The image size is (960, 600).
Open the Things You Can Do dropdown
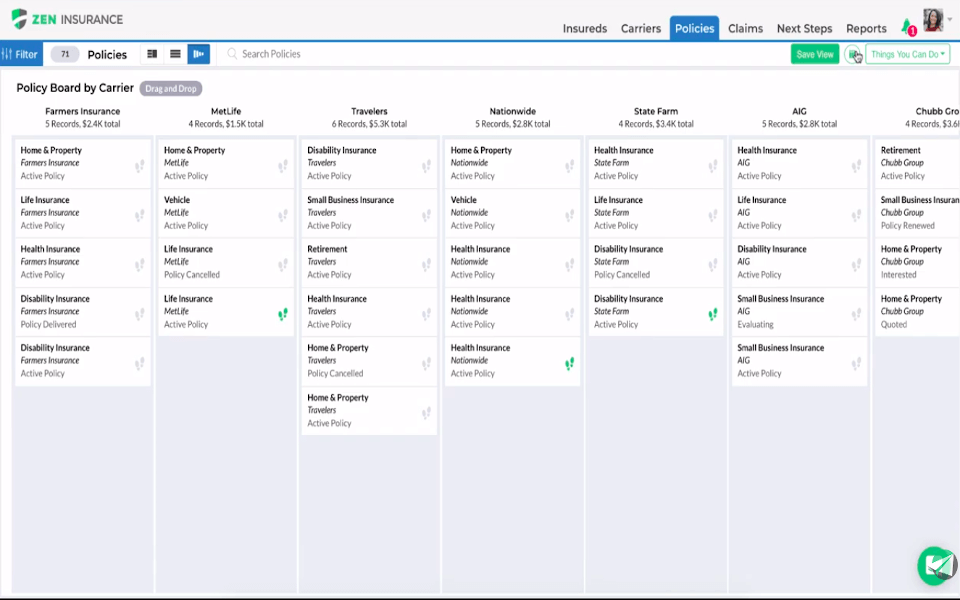pyautogui.click(x=907, y=54)
